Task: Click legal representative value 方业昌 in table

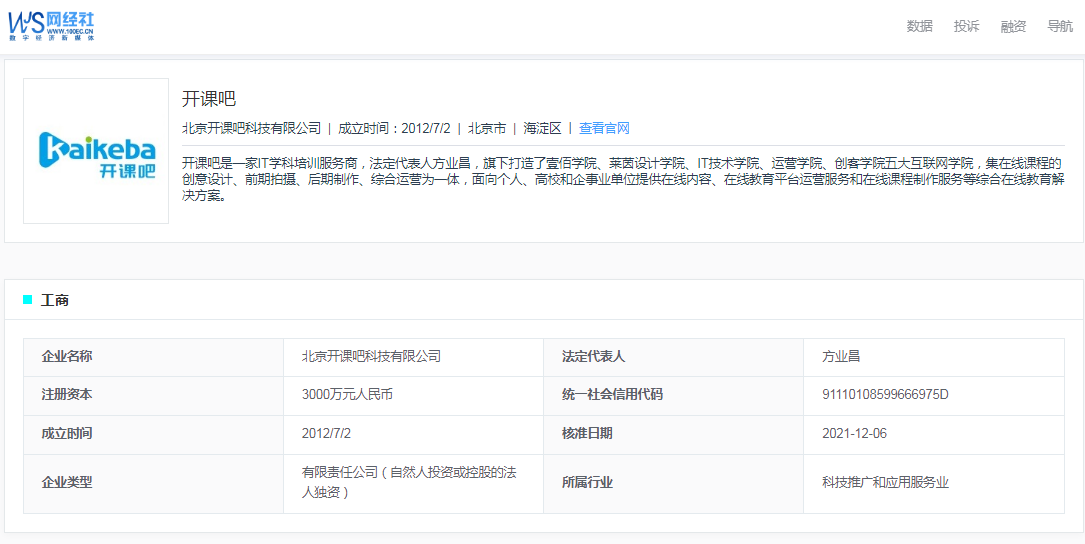Action: tap(841, 356)
